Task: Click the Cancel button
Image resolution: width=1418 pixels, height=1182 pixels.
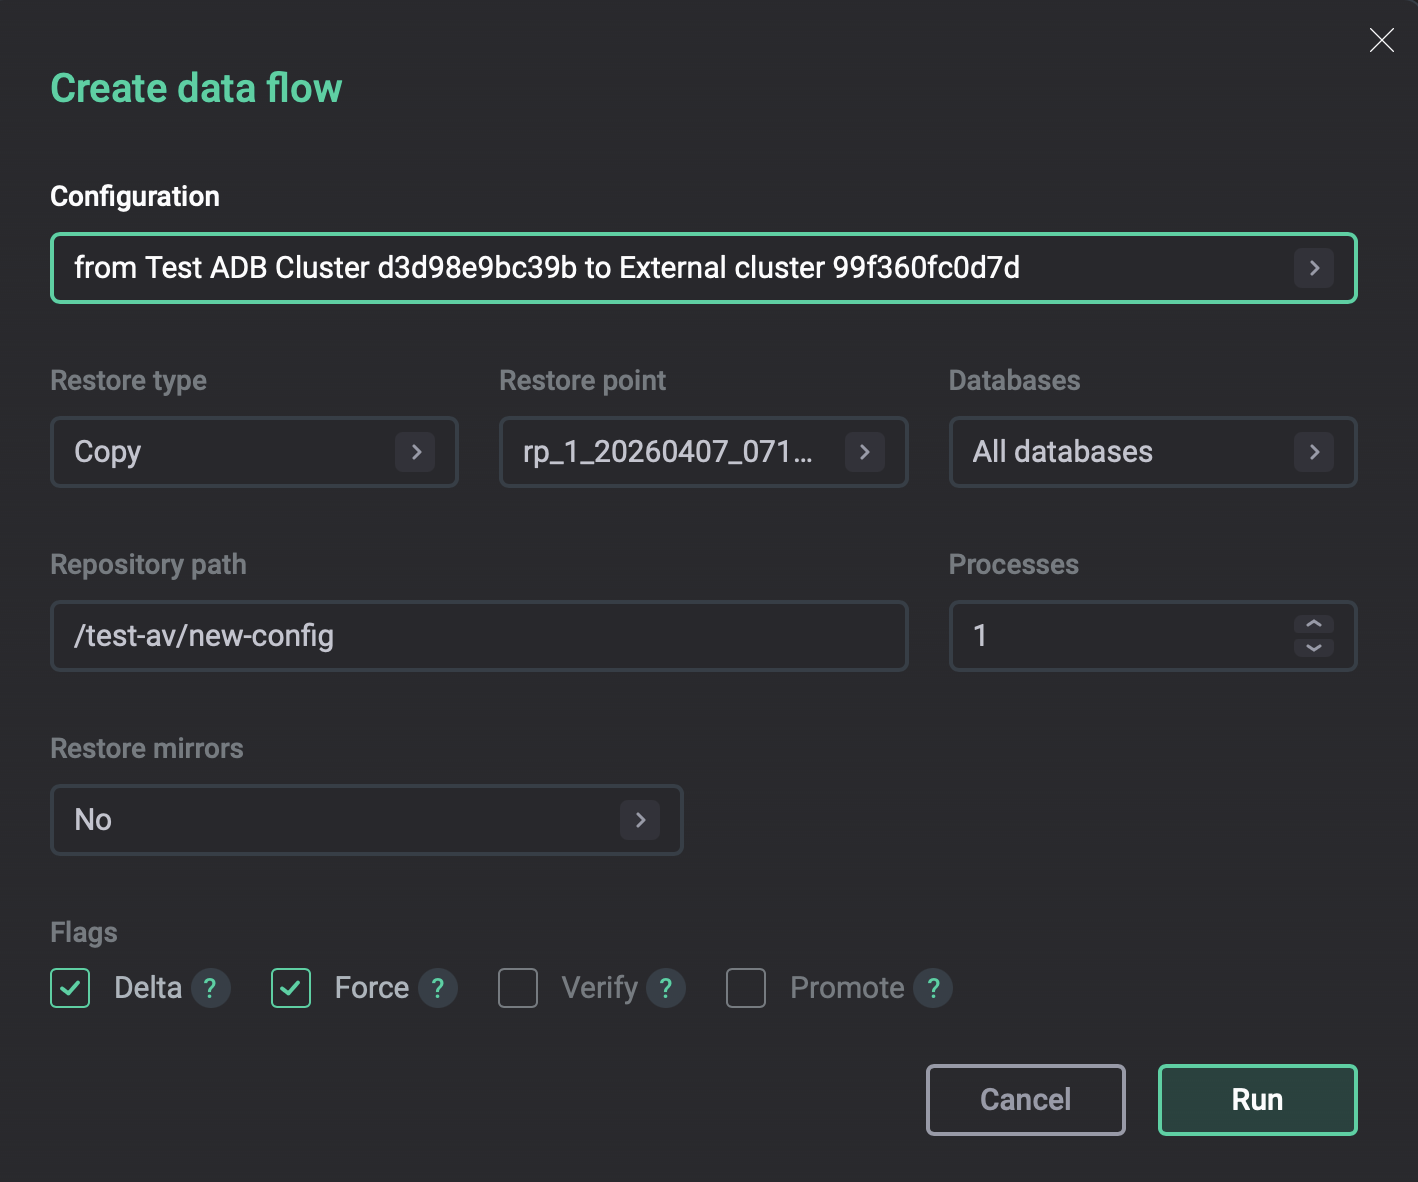Action: (1025, 1099)
